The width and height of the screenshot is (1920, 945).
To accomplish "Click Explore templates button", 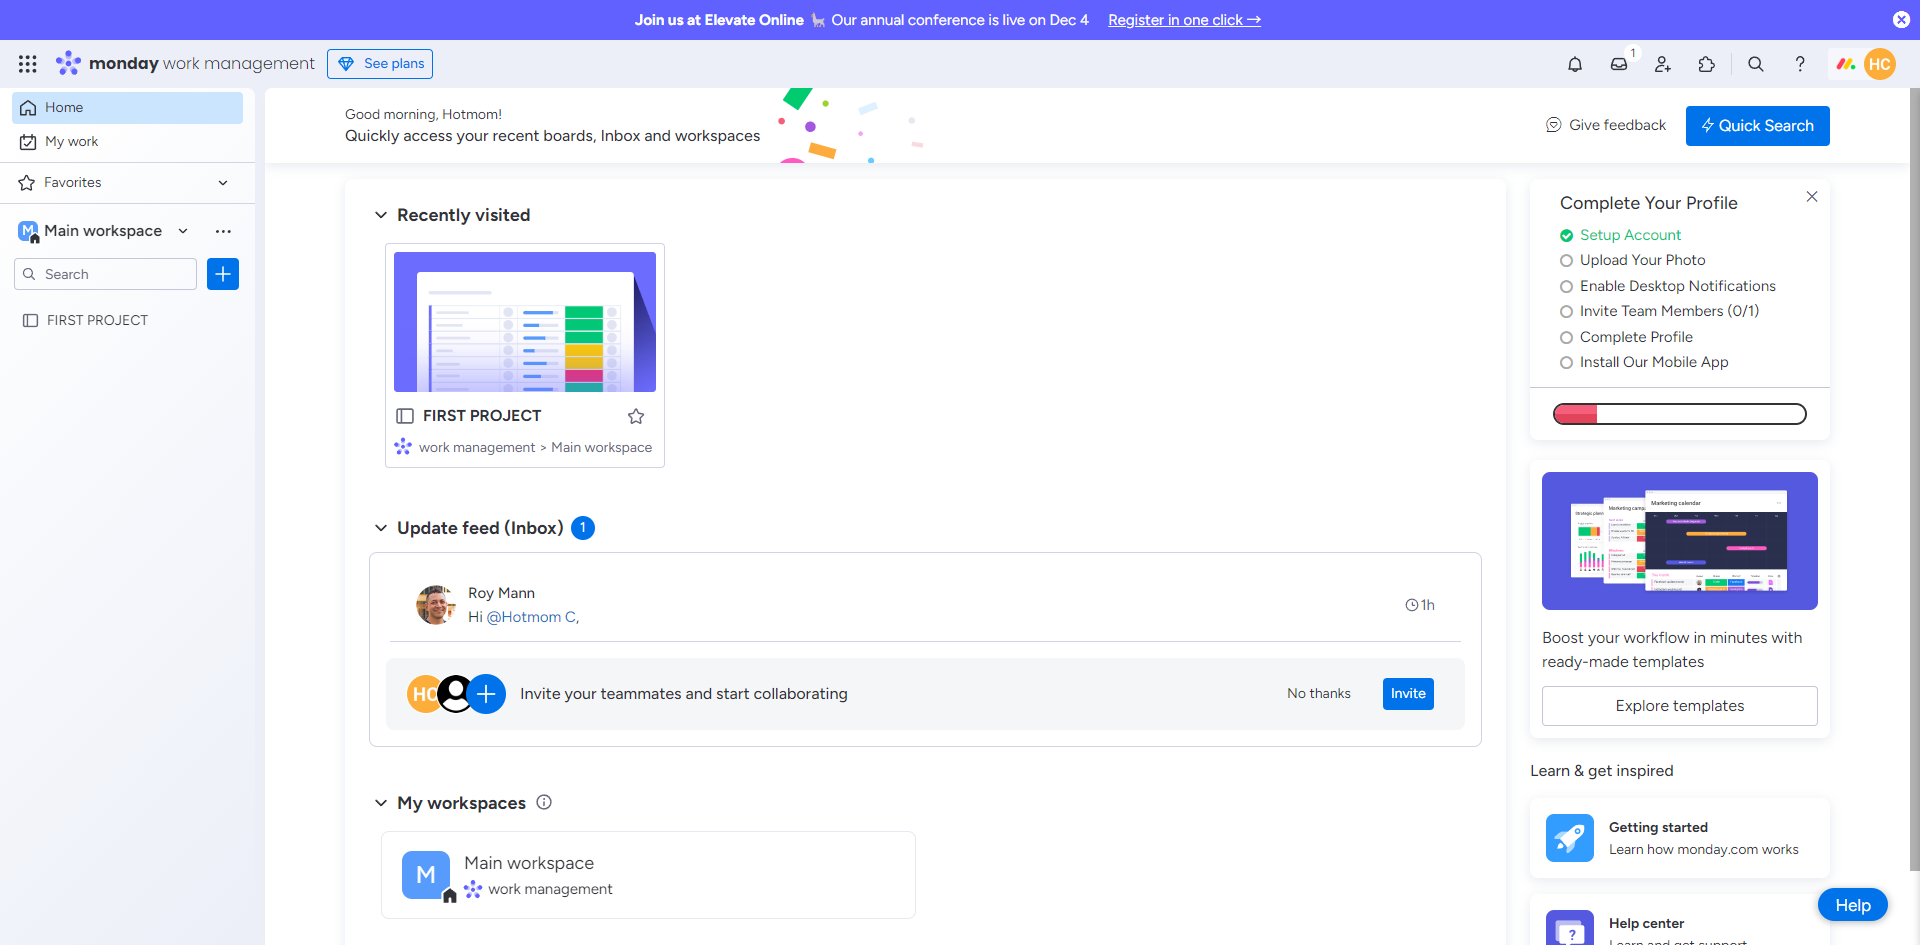I will pyautogui.click(x=1680, y=706).
